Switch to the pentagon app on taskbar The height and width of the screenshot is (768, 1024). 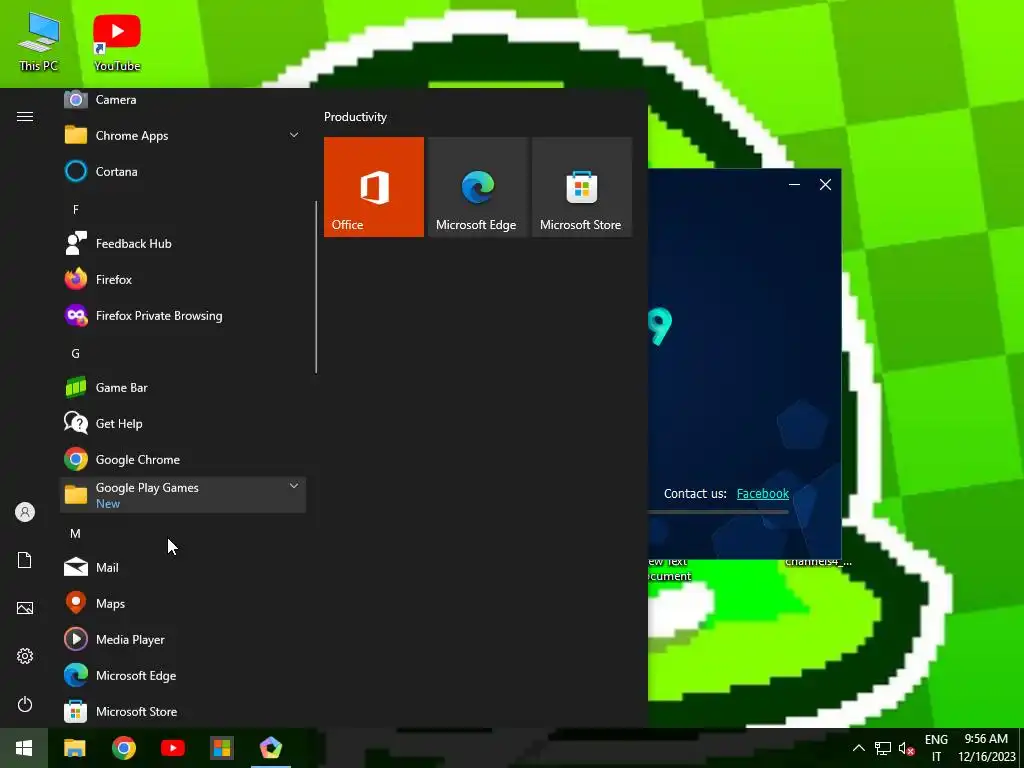270,748
